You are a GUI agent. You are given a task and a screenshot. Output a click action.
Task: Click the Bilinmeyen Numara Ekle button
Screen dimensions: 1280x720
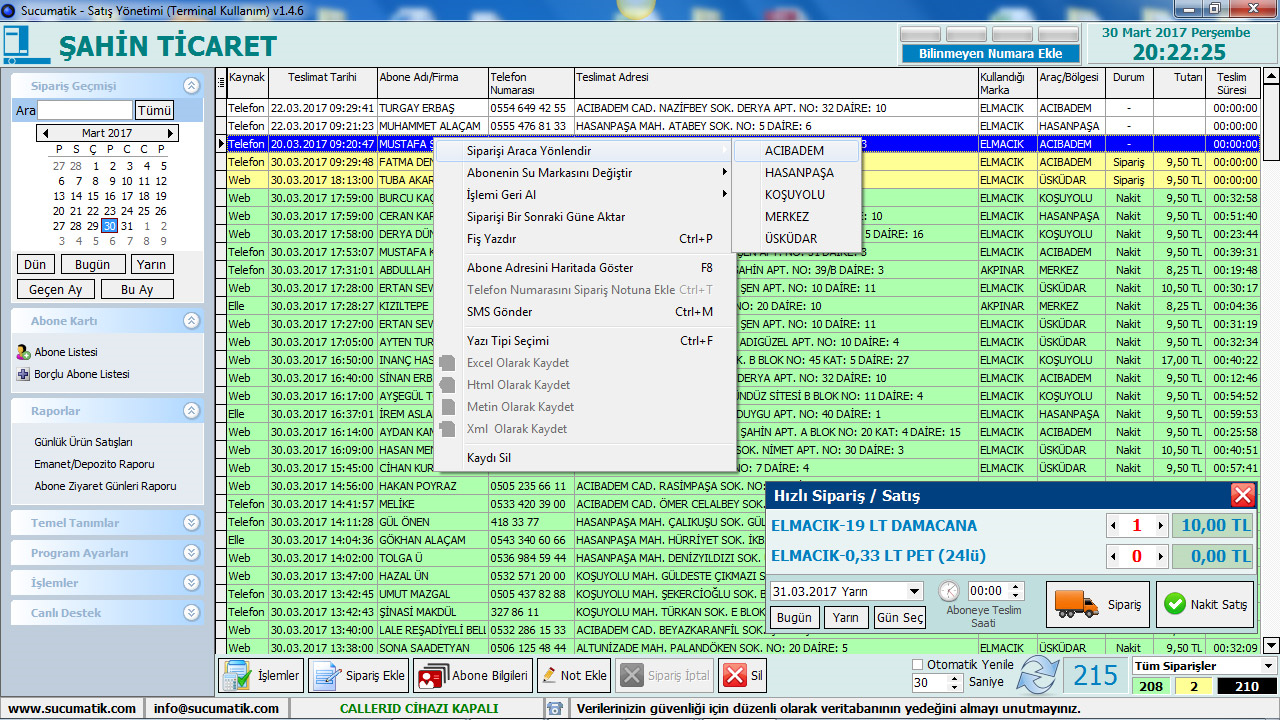coord(990,54)
